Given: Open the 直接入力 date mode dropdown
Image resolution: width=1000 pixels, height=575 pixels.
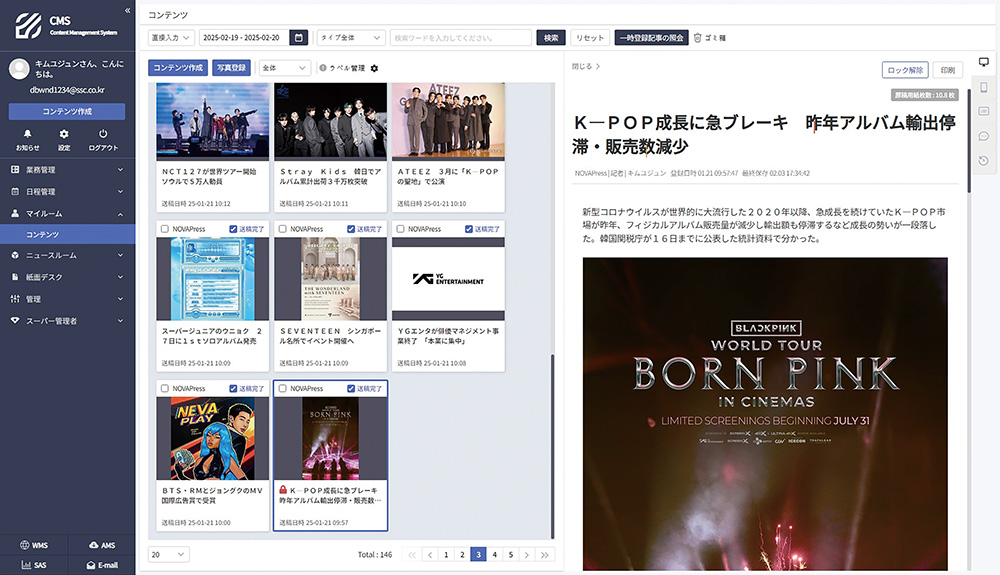Looking at the screenshot, I should [x=171, y=38].
